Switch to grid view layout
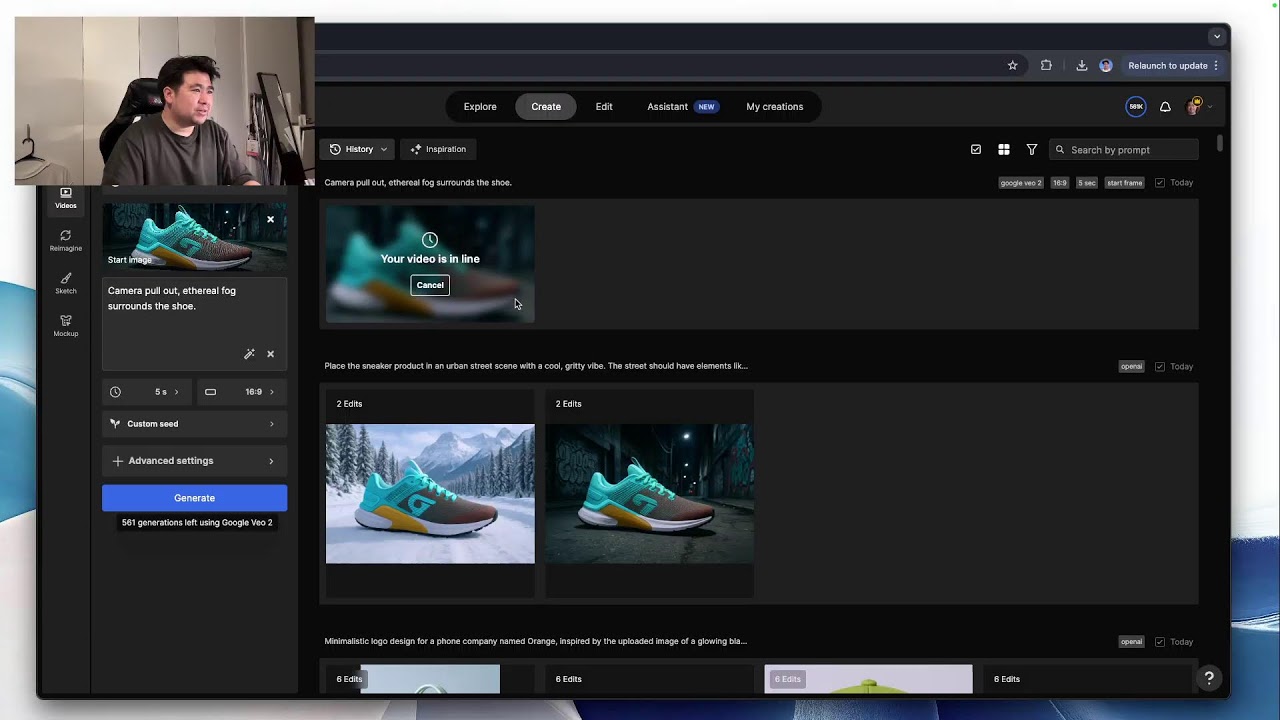 [x=1004, y=150]
